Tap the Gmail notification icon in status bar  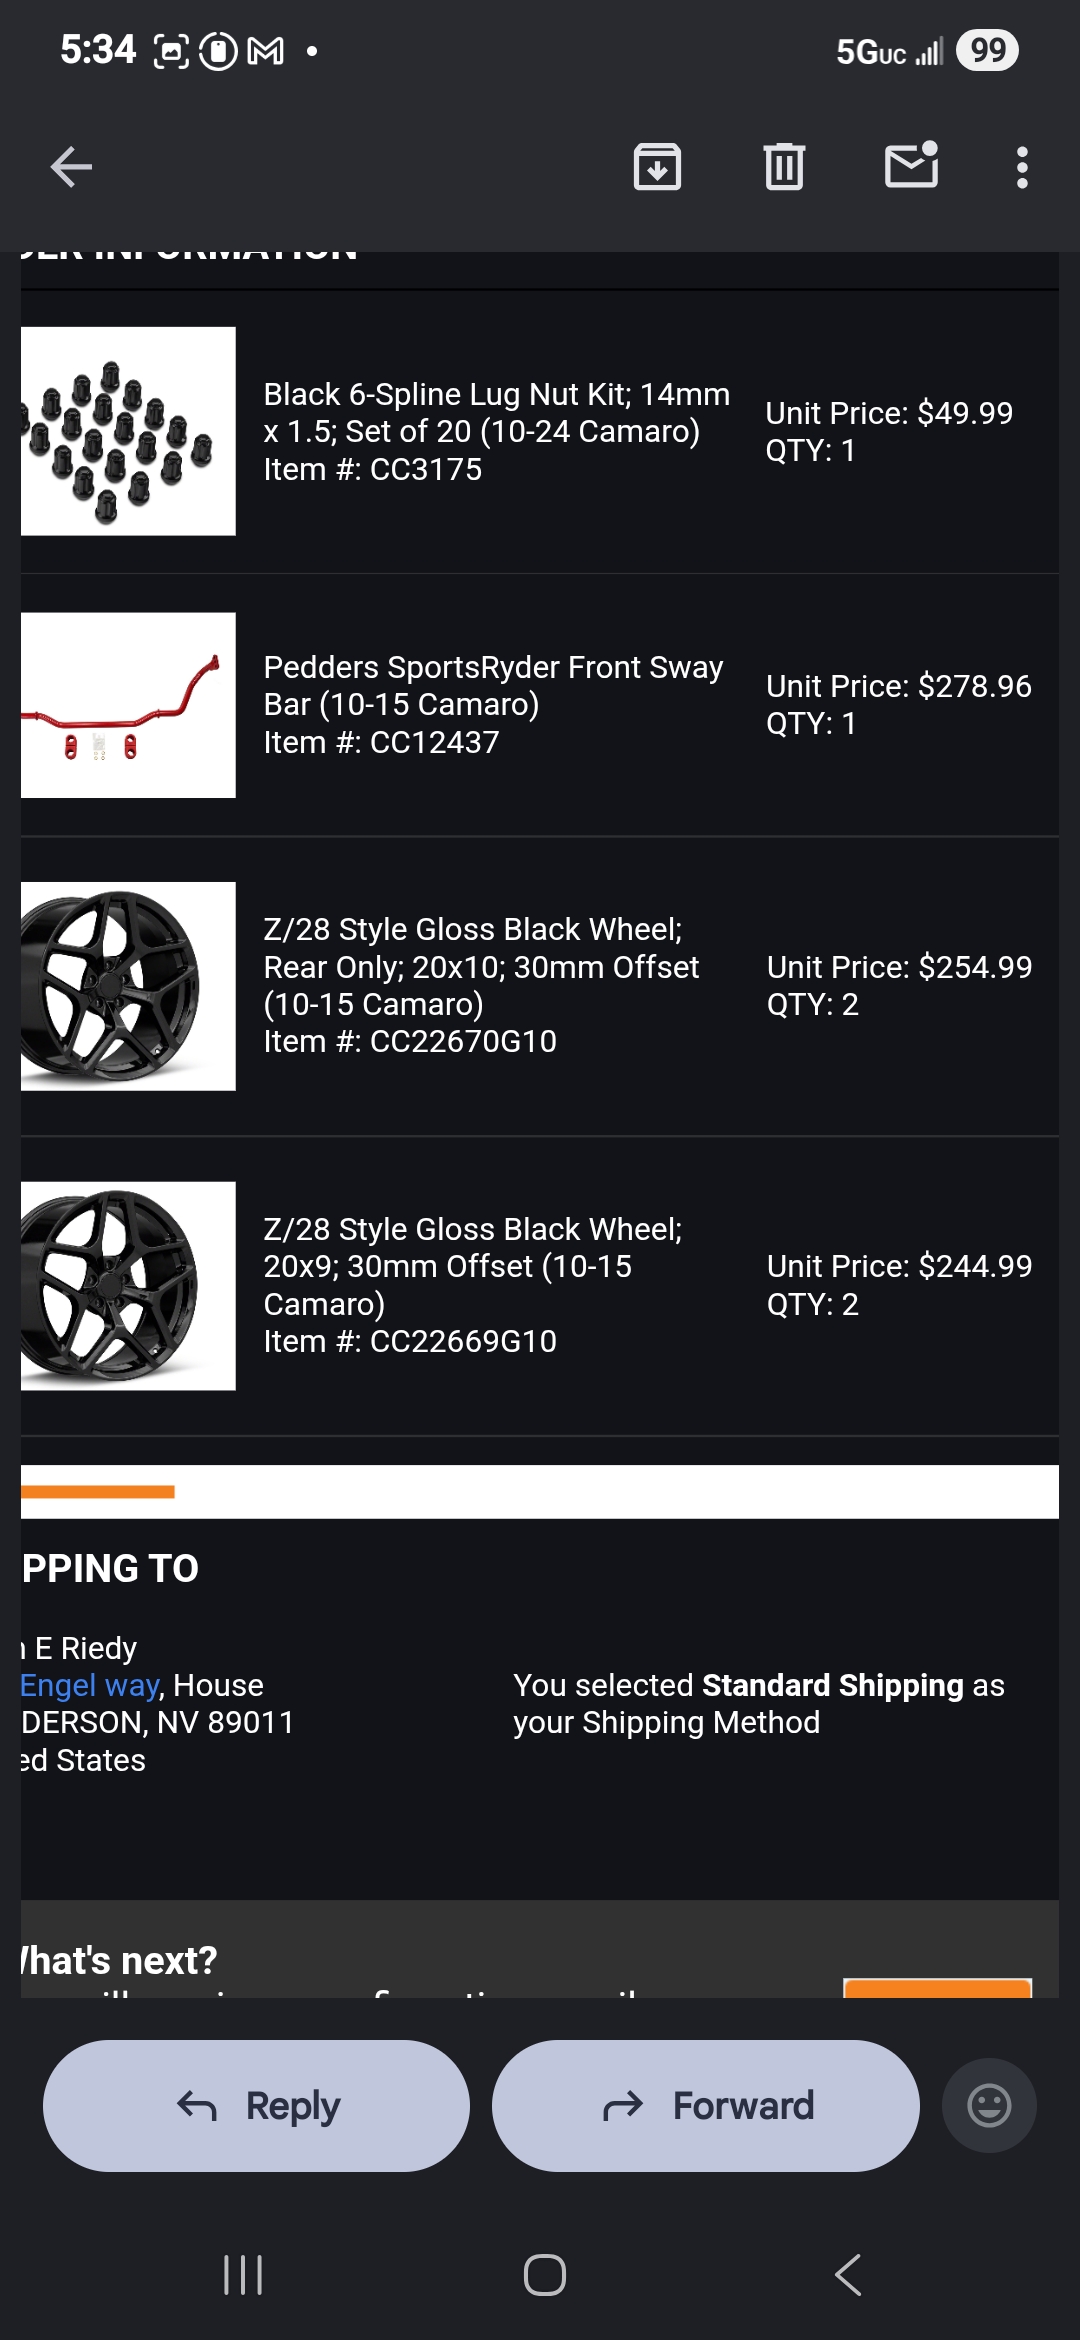(x=265, y=50)
